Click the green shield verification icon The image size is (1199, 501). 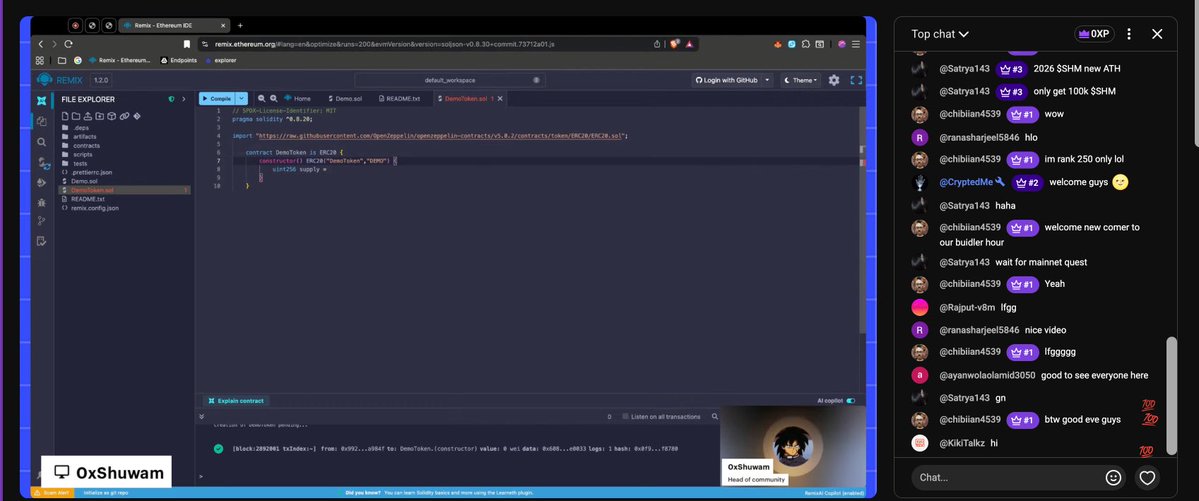tap(171, 99)
